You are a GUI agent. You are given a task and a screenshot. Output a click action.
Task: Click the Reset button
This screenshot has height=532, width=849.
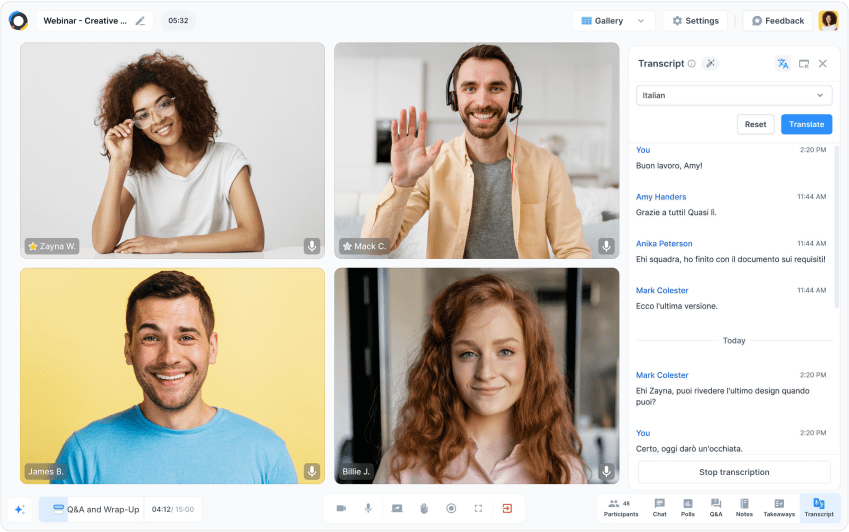[755, 124]
